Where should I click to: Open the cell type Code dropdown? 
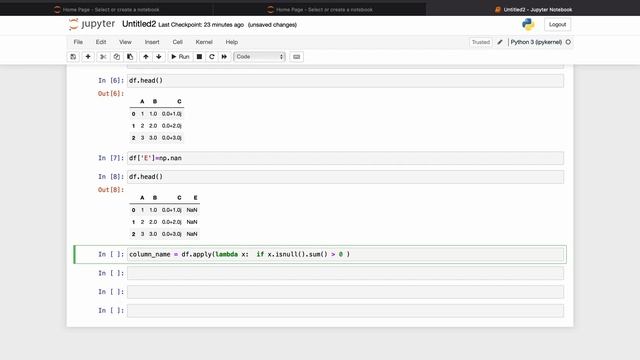[x=260, y=57]
